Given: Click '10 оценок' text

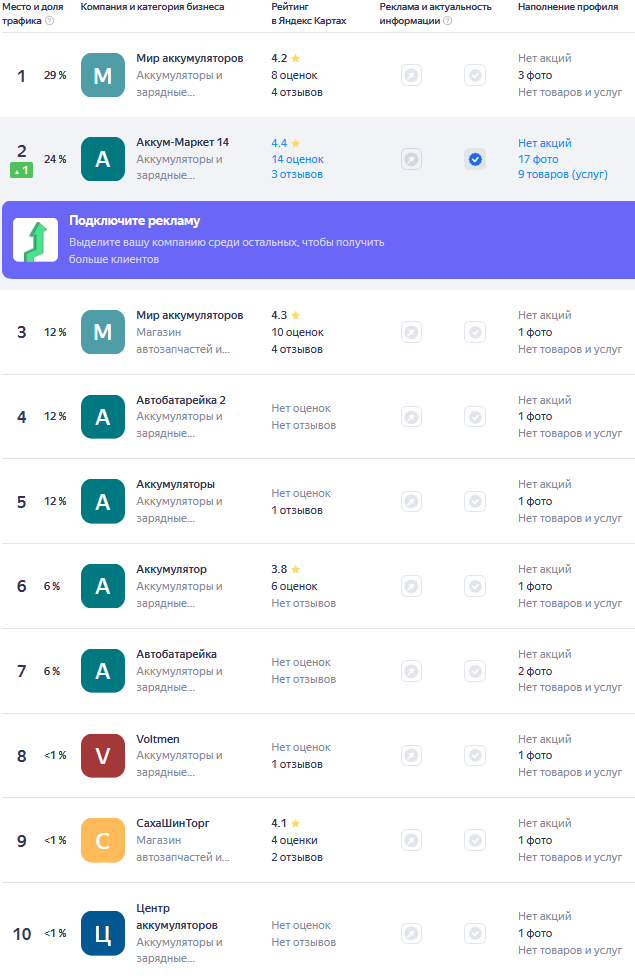Looking at the screenshot, I should tap(298, 332).
